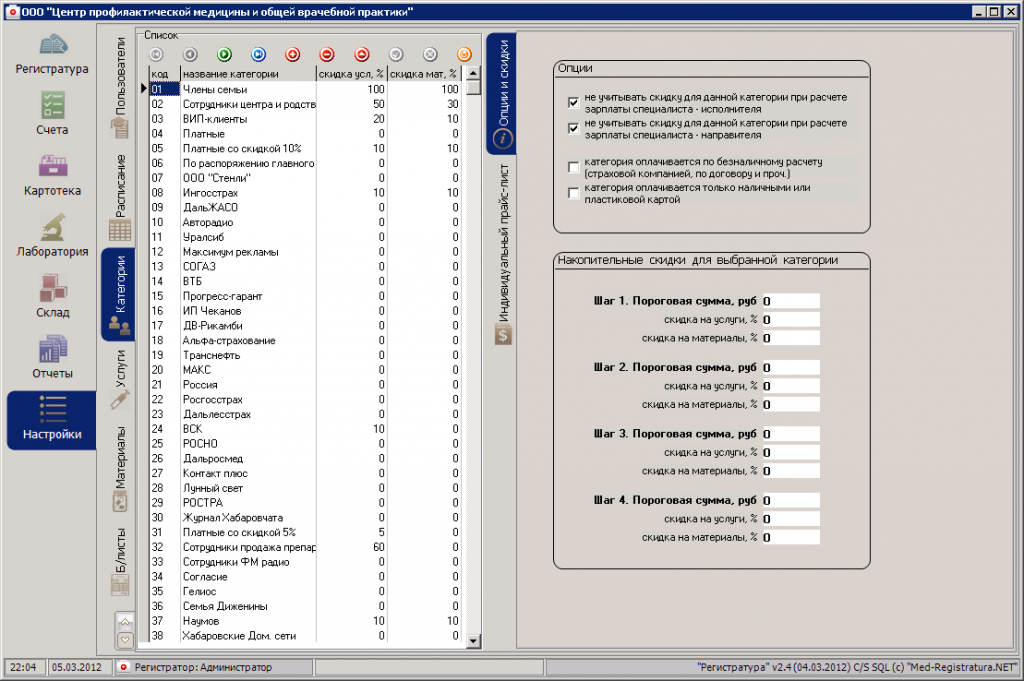The image size is (1024, 681).
Task: Click the green next record button
Action: tap(224, 54)
